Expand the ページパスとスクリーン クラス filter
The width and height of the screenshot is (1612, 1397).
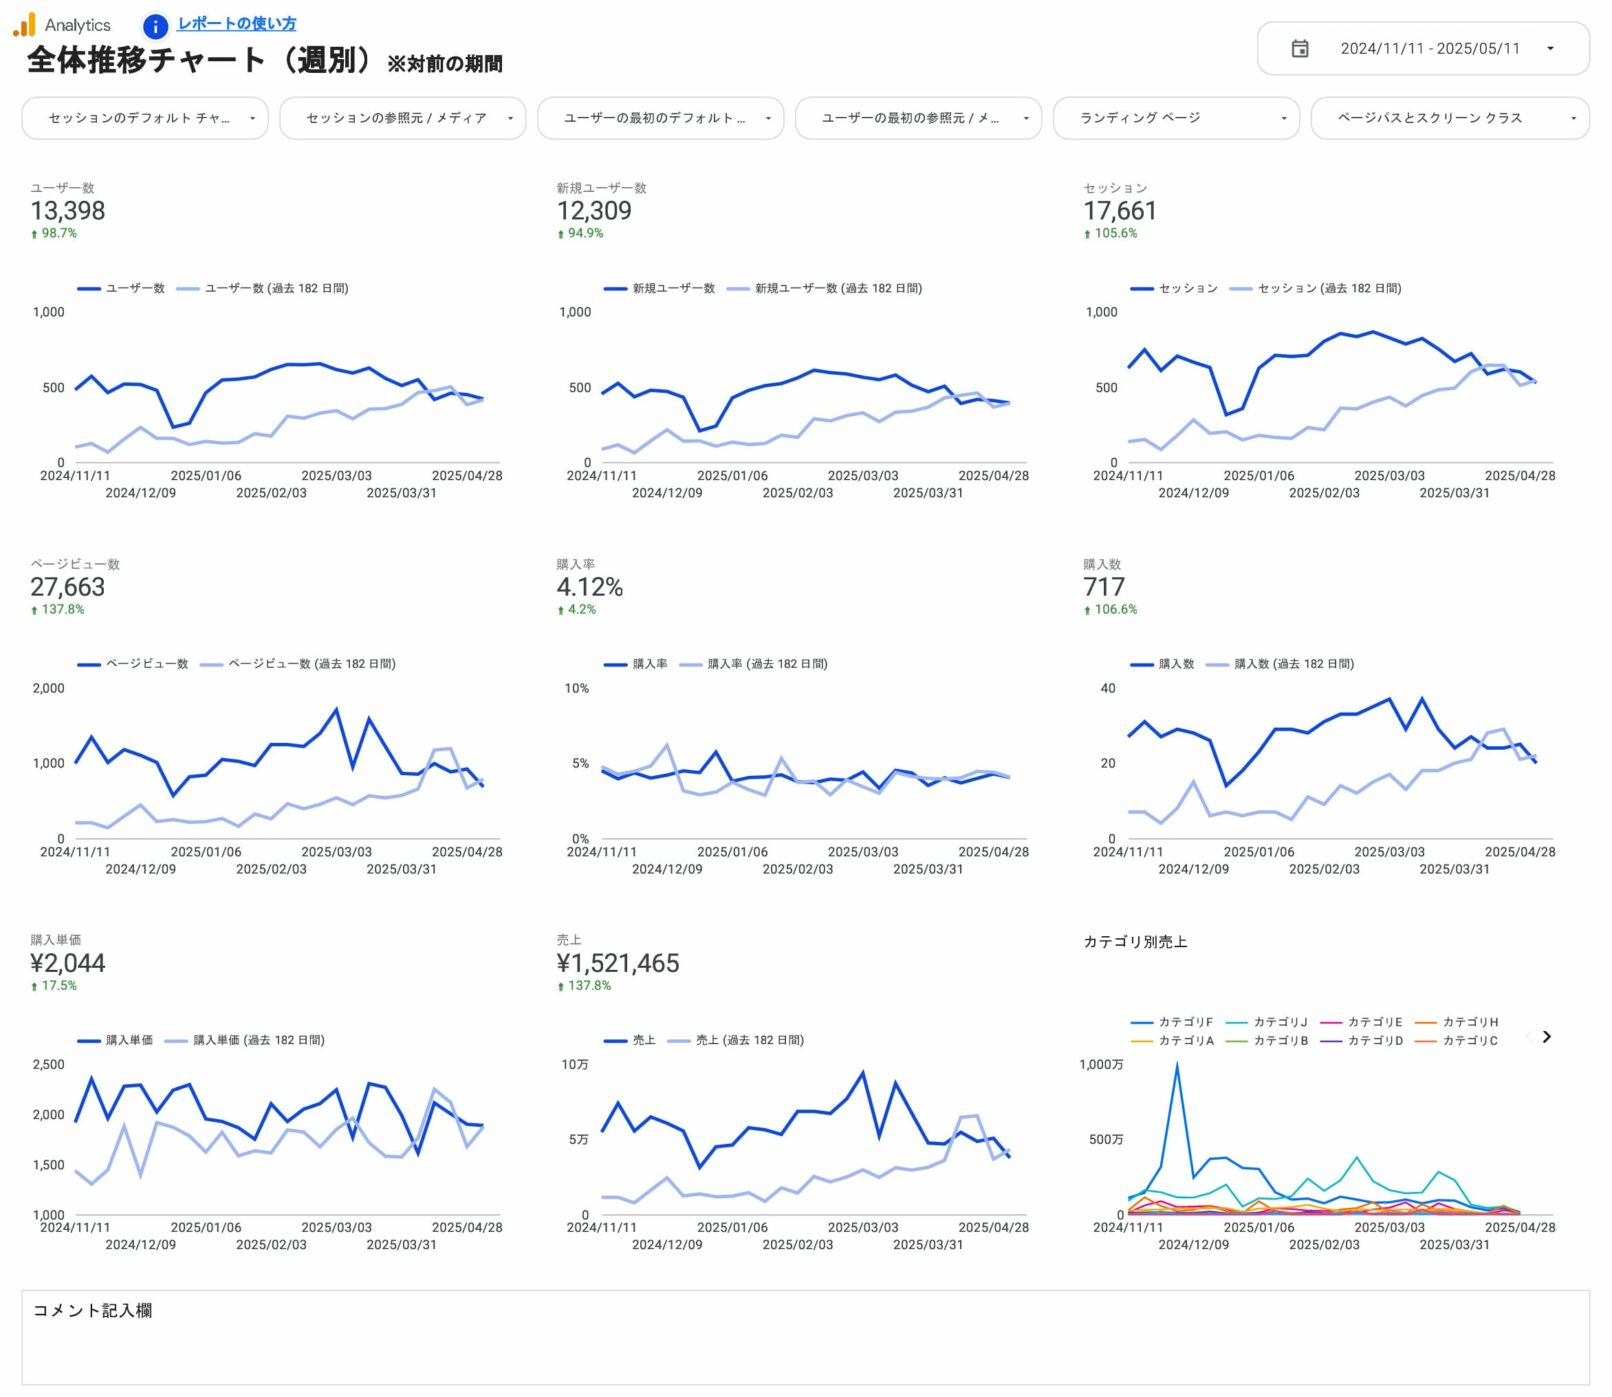[x=1449, y=118]
